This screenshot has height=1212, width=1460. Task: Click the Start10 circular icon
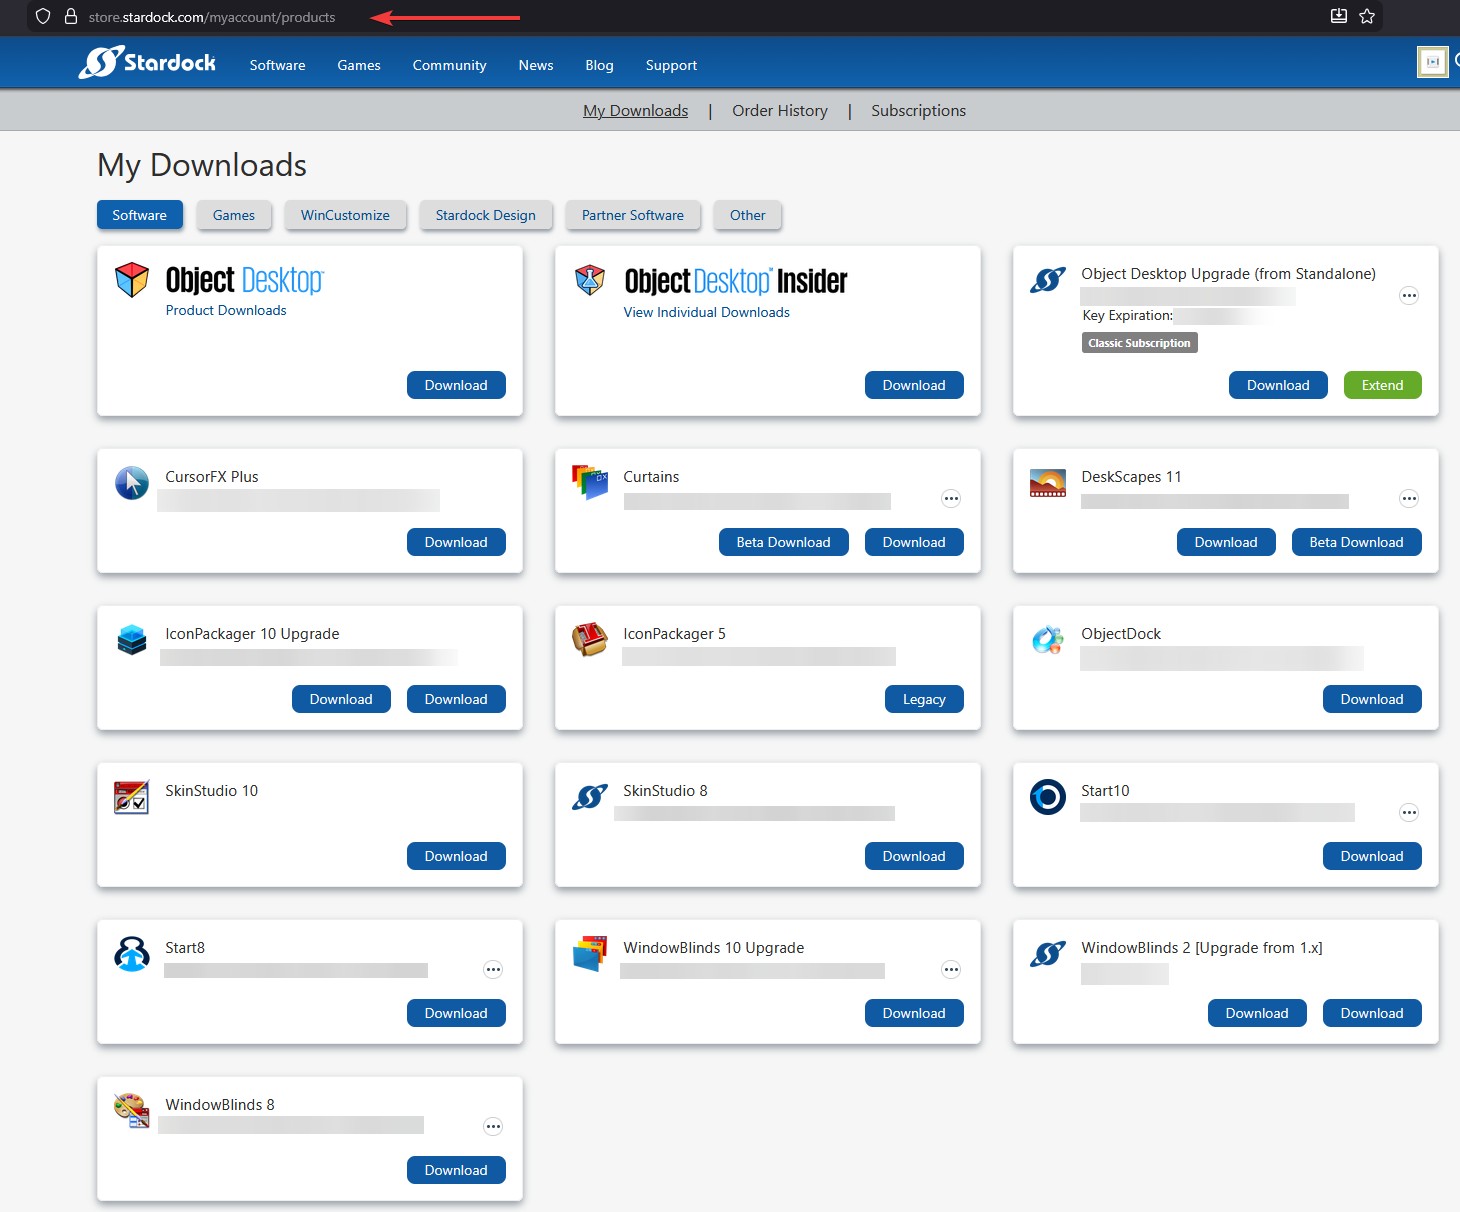(1047, 797)
